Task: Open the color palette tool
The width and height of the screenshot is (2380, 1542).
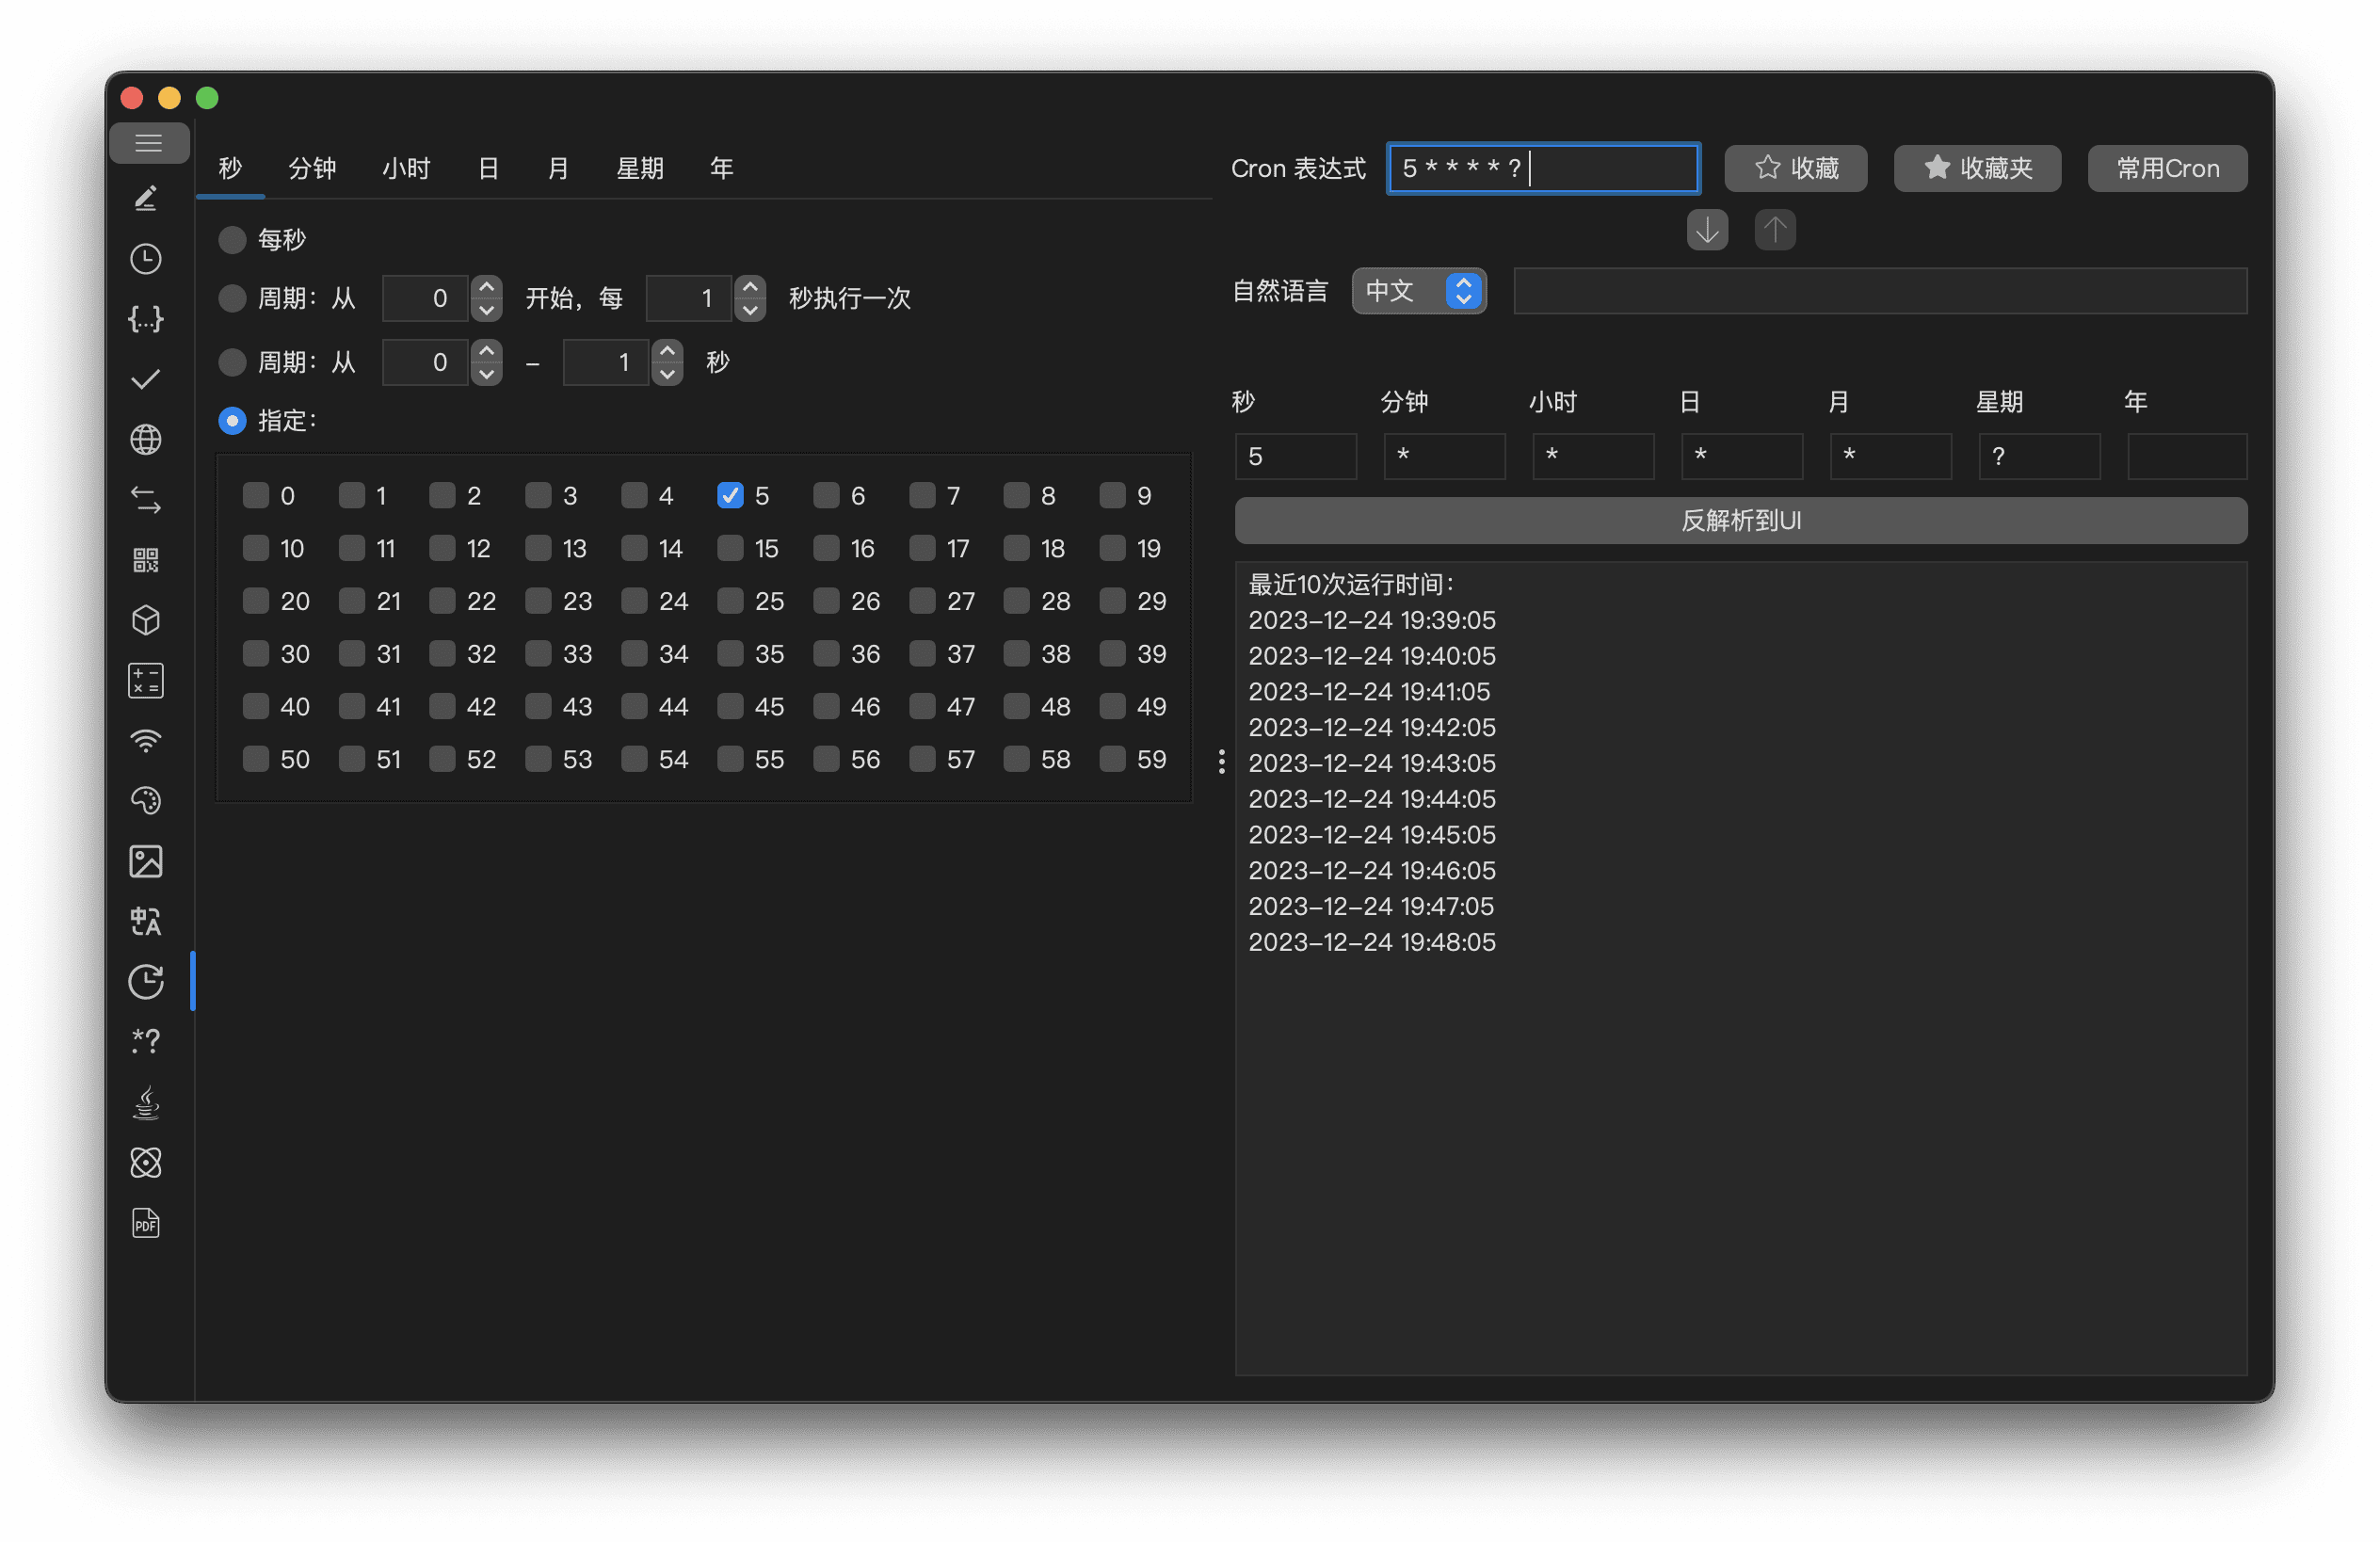Action: [x=146, y=800]
